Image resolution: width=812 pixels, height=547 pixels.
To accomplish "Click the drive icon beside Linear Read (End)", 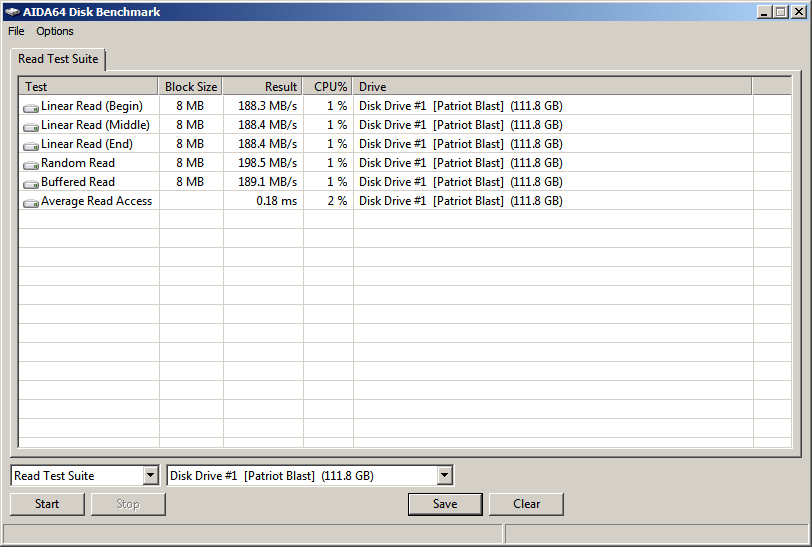I will (x=31, y=146).
